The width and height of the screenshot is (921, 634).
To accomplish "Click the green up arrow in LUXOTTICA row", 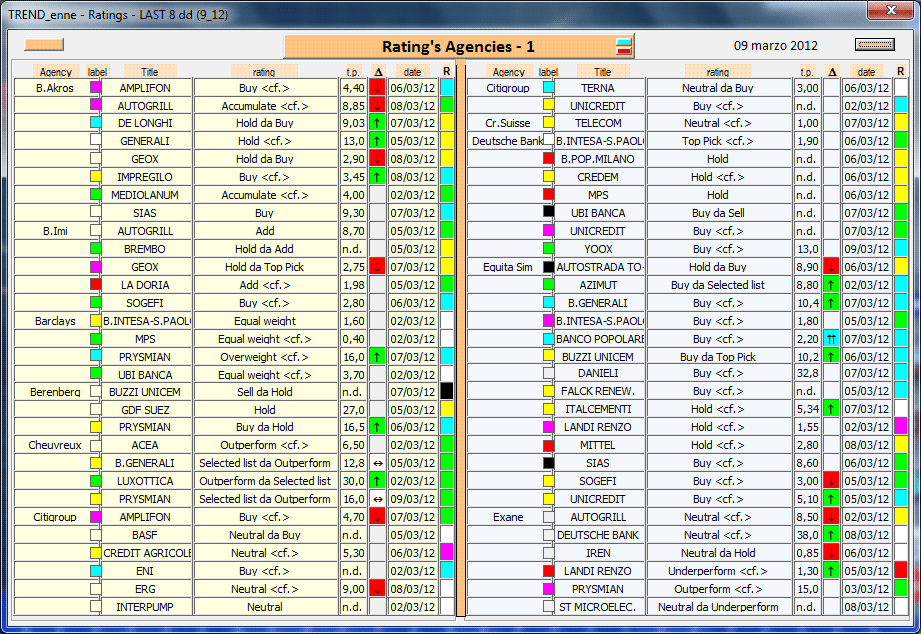I will 378,481.
